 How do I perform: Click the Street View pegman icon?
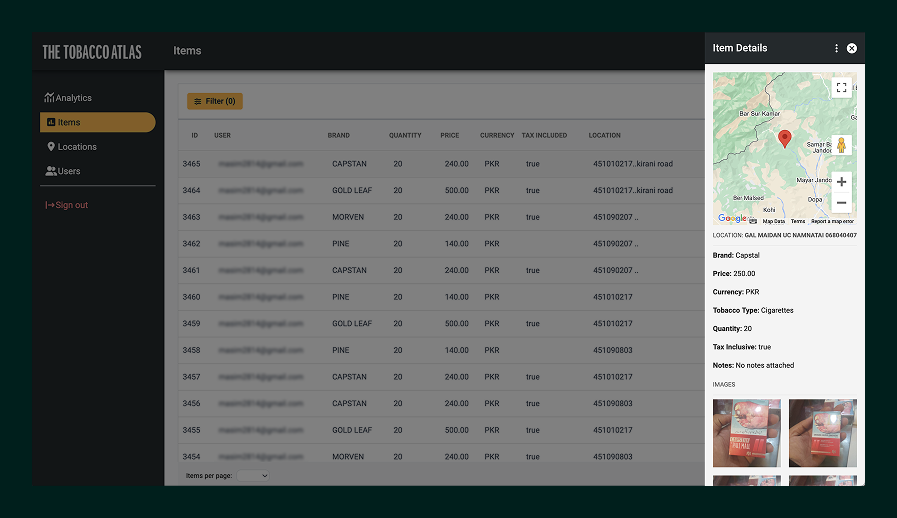842,145
